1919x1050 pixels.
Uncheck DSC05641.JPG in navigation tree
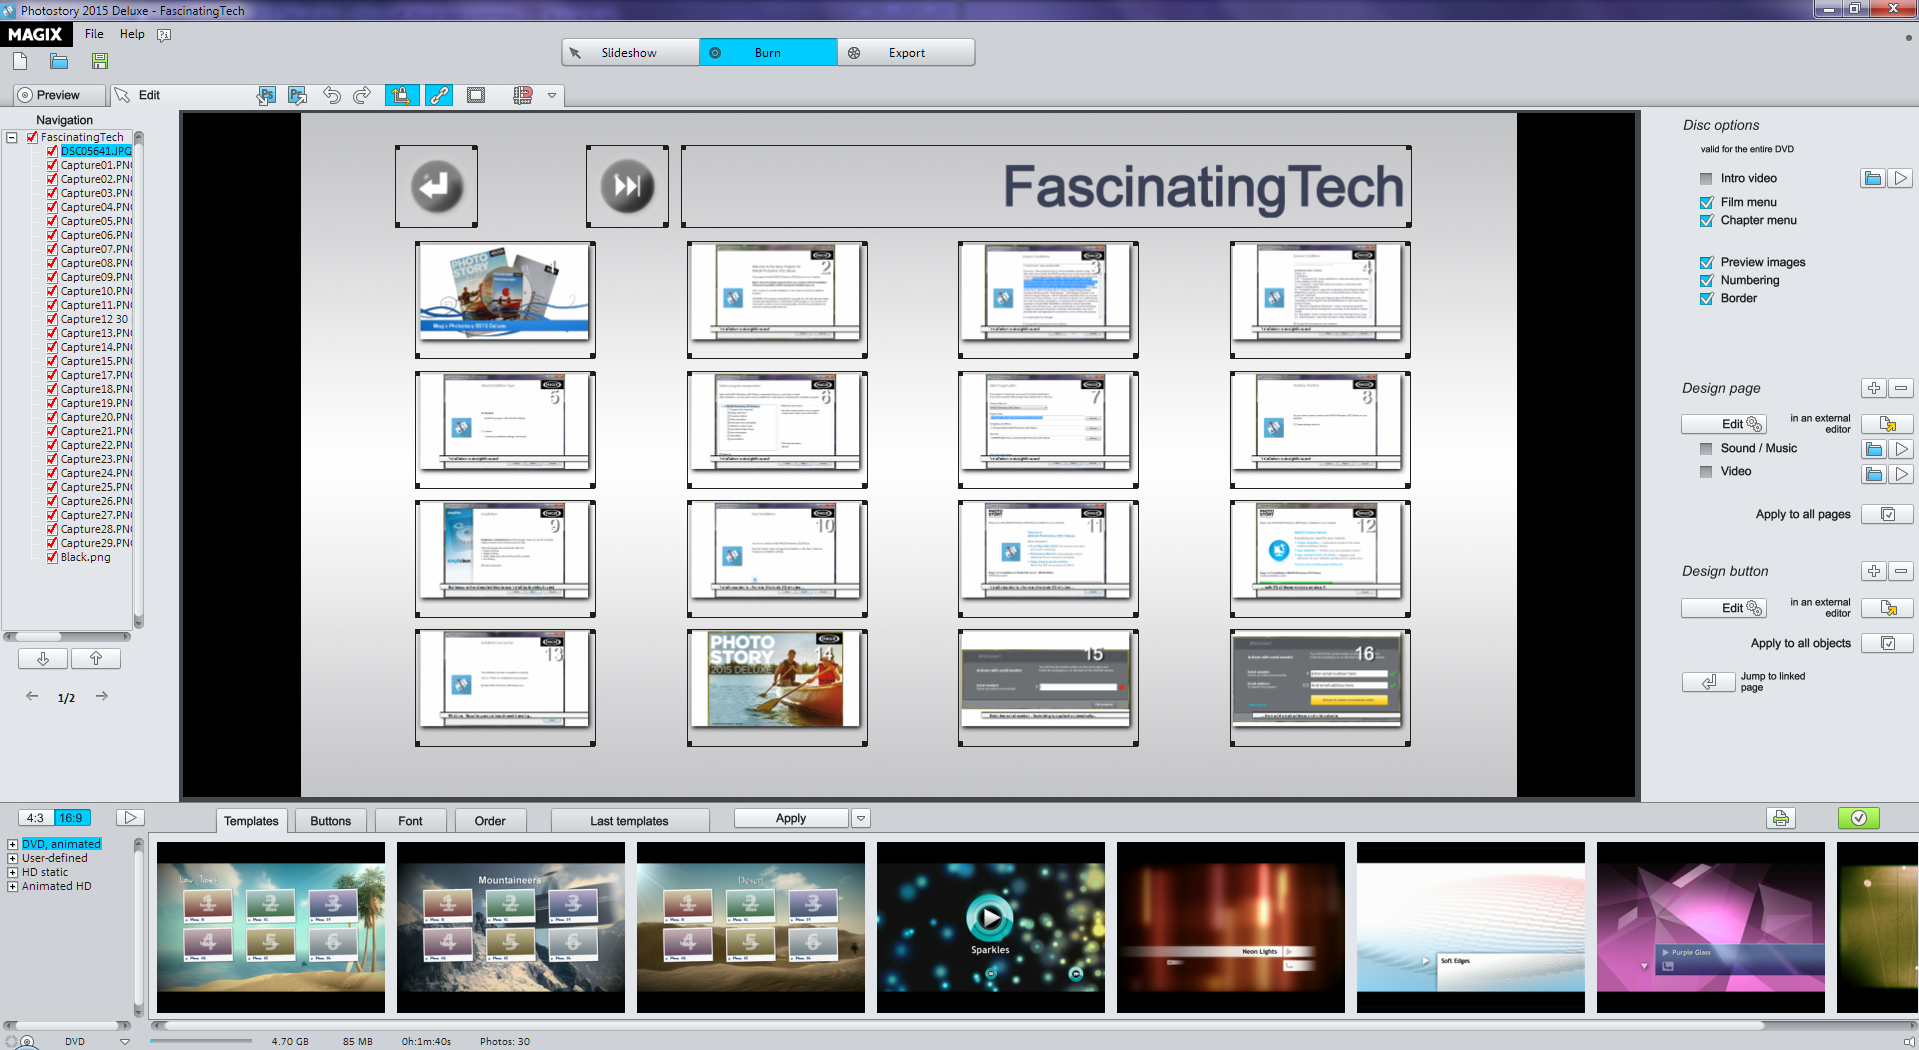[52, 152]
